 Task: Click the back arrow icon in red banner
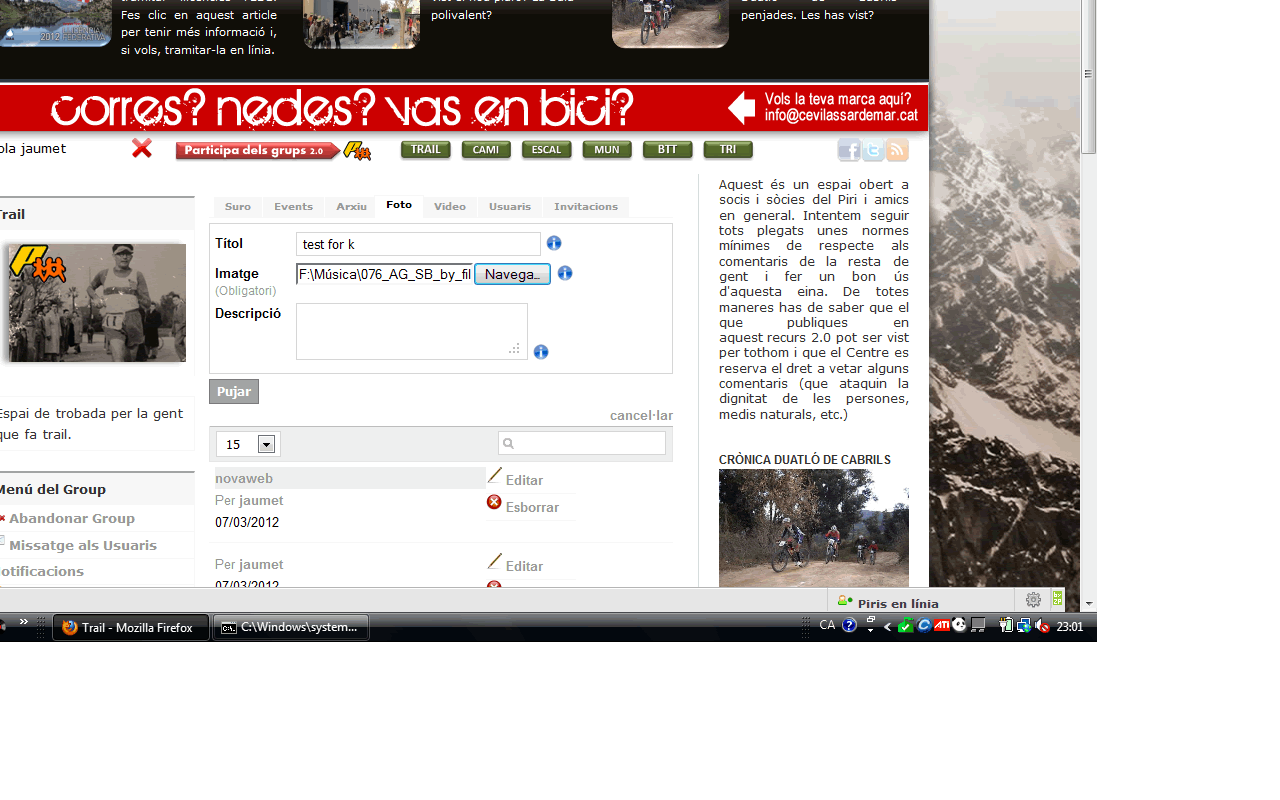pos(741,107)
